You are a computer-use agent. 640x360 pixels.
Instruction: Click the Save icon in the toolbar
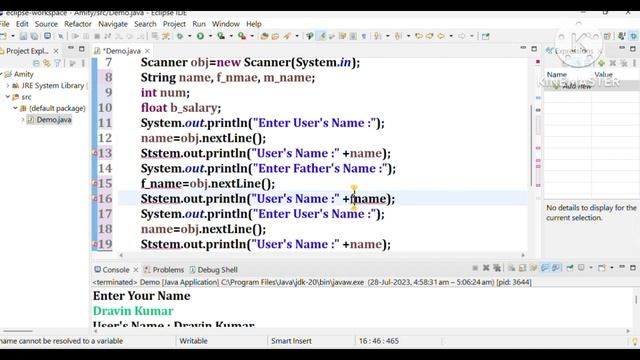pos(23,36)
